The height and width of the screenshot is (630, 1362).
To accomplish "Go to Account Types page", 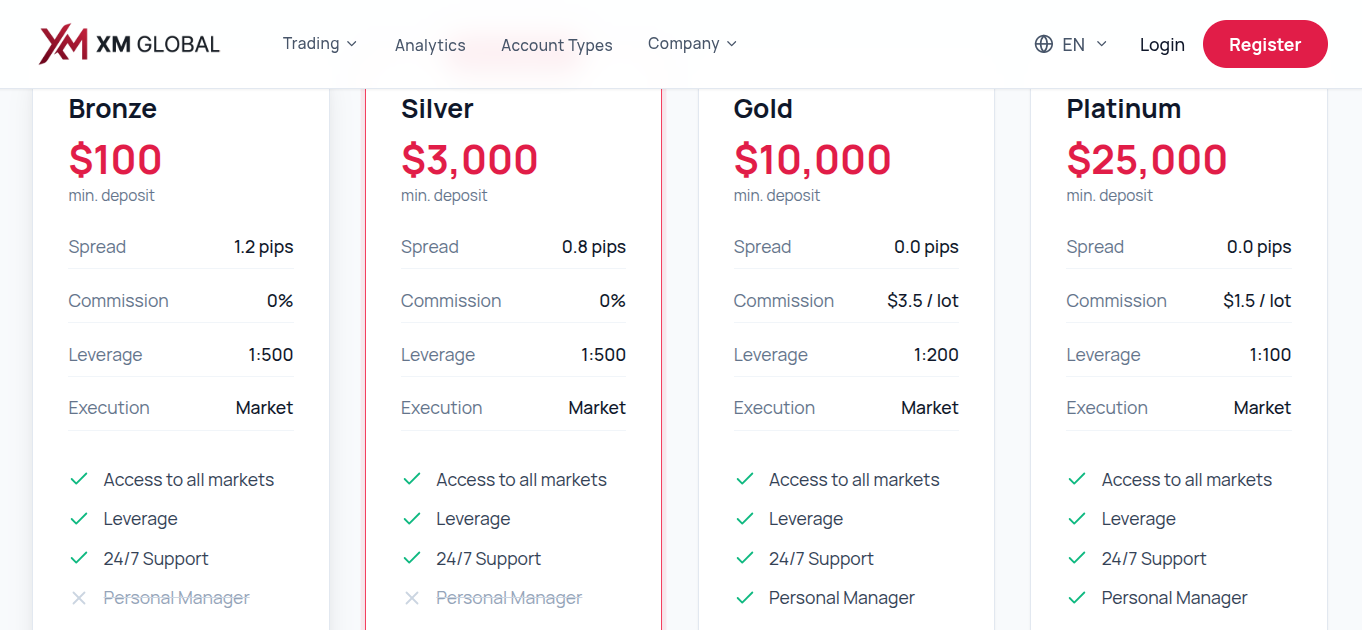I will [x=557, y=45].
